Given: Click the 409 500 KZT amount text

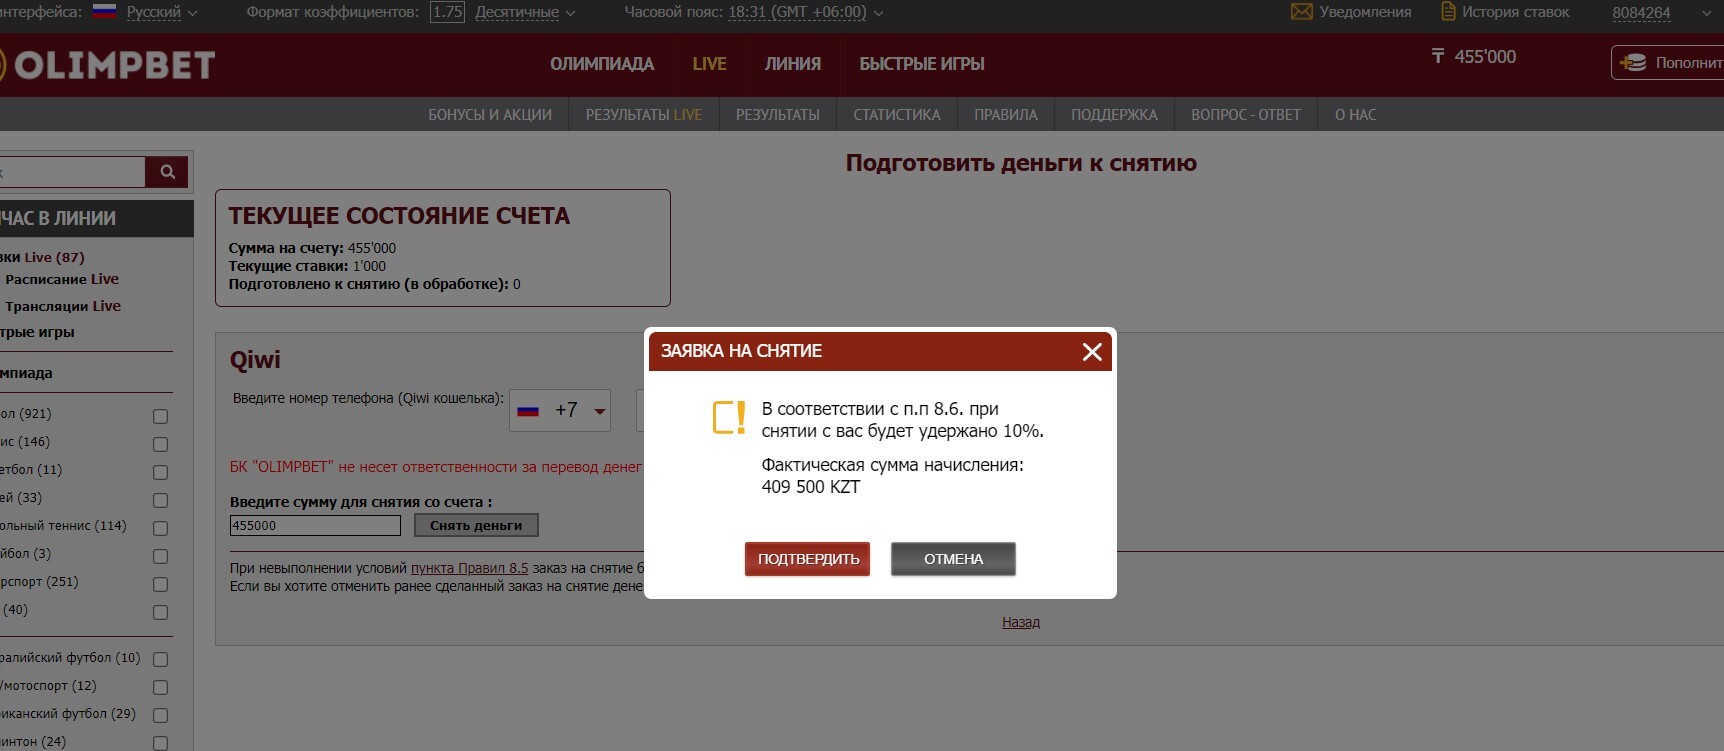Looking at the screenshot, I should (811, 487).
